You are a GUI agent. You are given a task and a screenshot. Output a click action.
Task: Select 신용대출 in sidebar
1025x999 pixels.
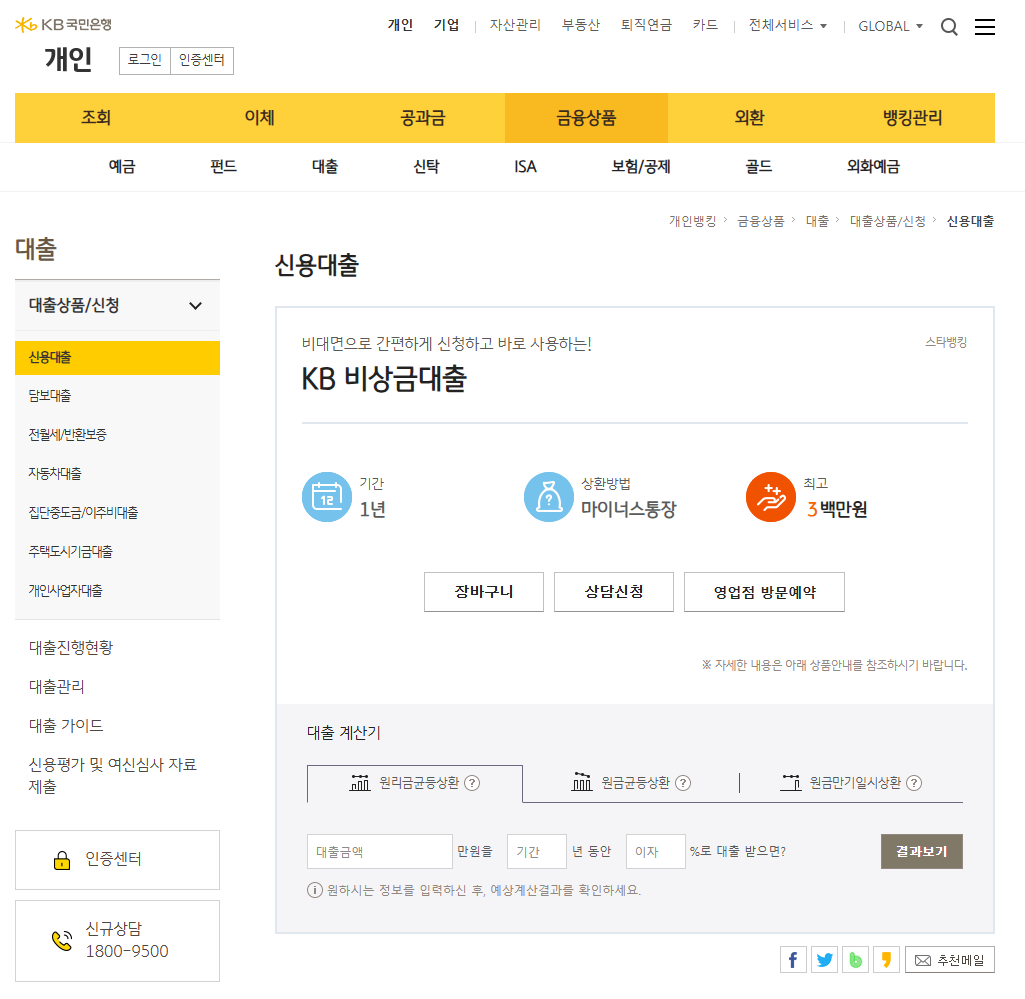coord(117,358)
